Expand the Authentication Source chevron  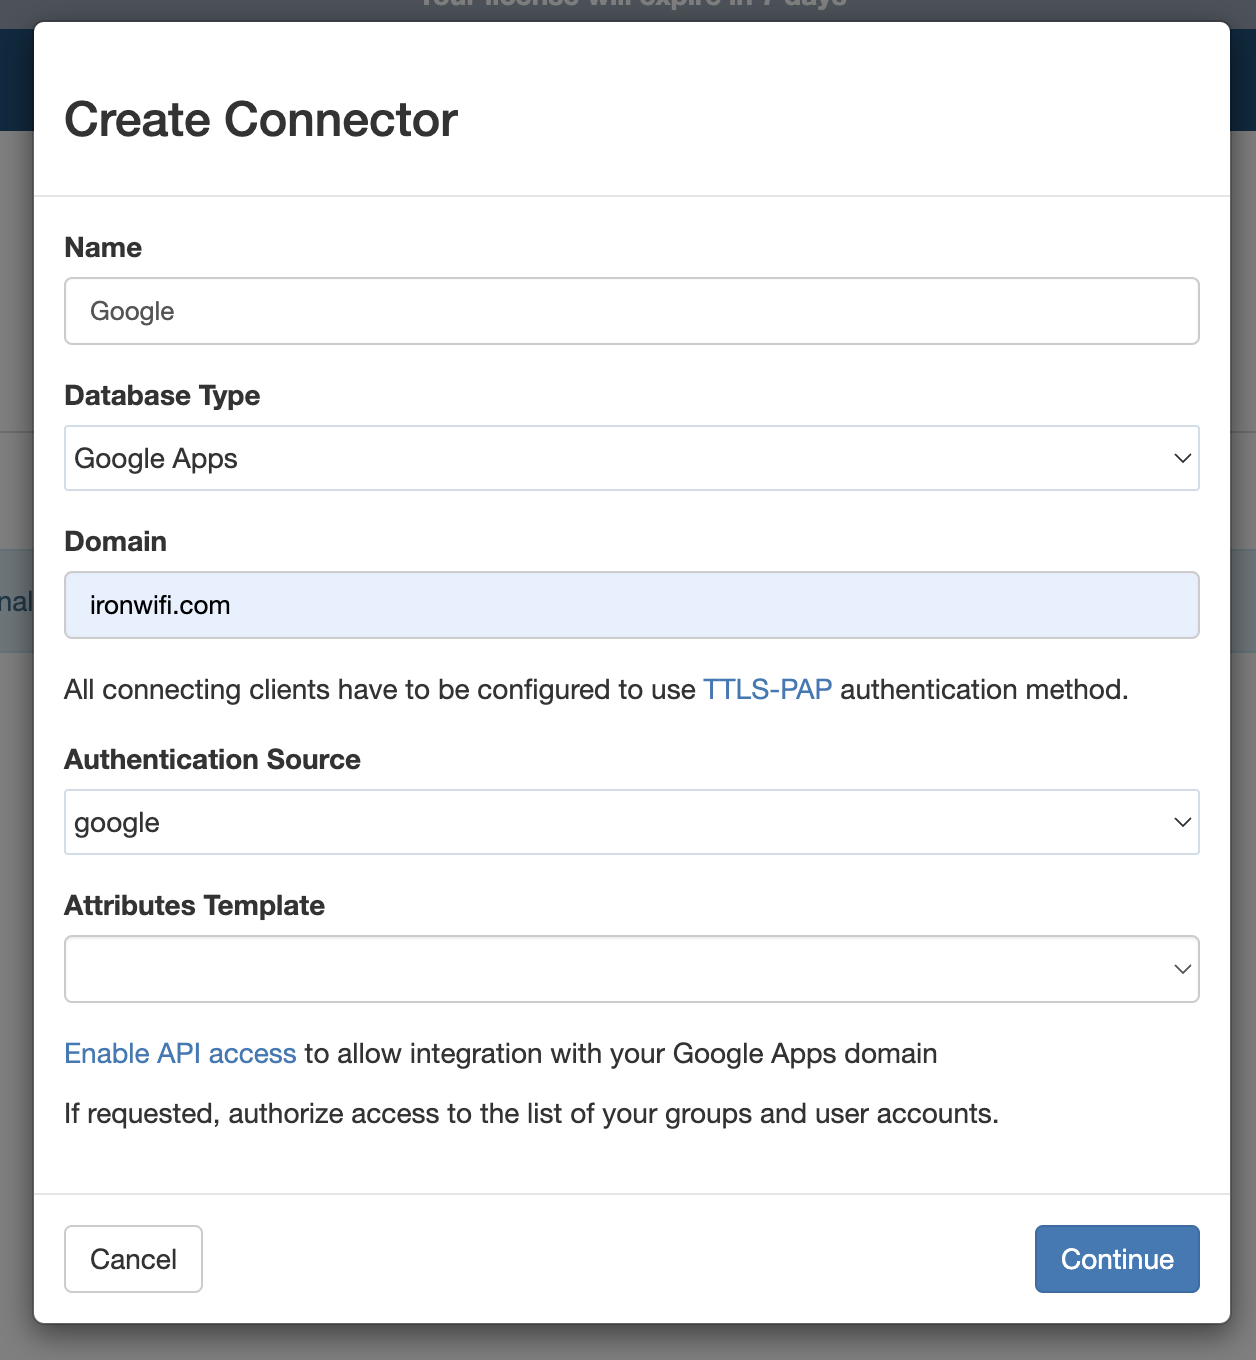click(1182, 822)
